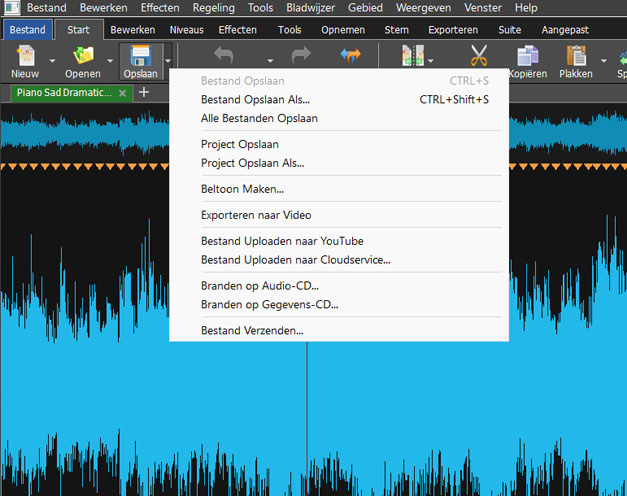This screenshot has height=496, width=627.
Task: Choose Project Opslaan
Action: (x=339, y=144)
